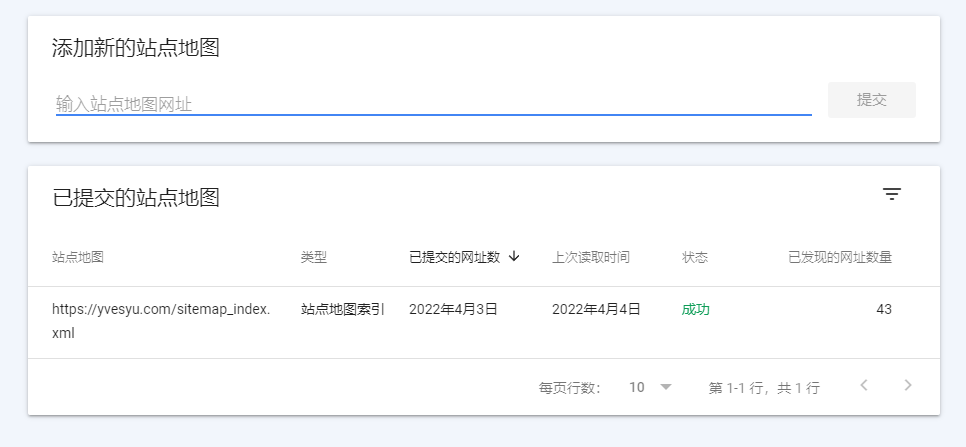Screen dimensions: 966x447
Task: Sort by 站点地图 column header
Action: 78,257
